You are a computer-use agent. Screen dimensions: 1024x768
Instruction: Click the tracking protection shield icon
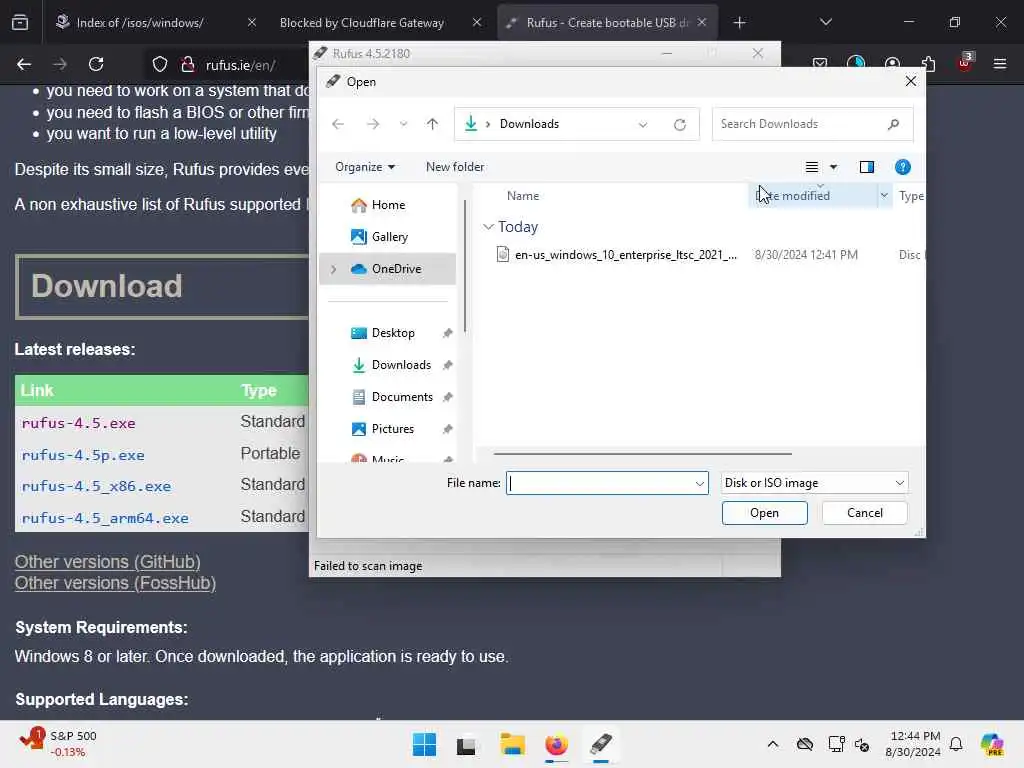pyautogui.click(x=160, y=65)
